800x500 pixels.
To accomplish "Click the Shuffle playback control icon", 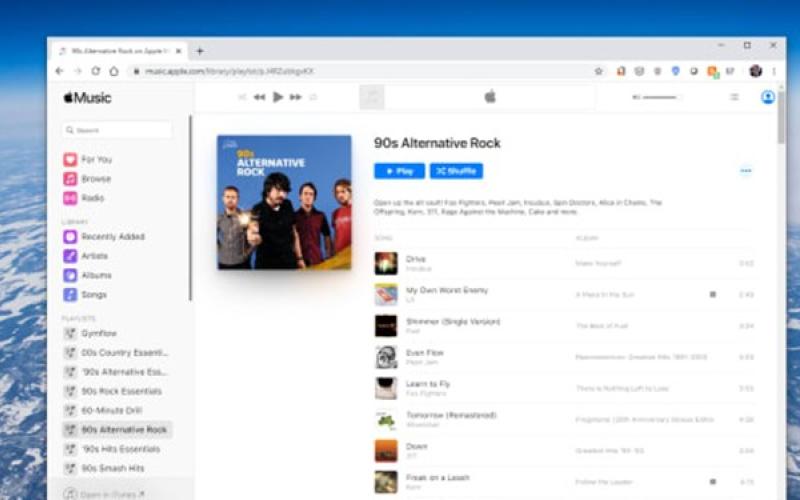I will [242, 97].
